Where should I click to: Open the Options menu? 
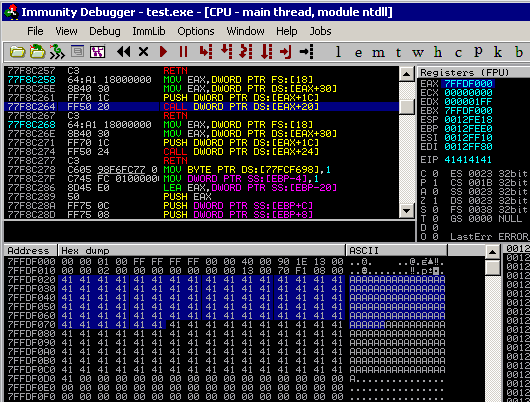196,31
